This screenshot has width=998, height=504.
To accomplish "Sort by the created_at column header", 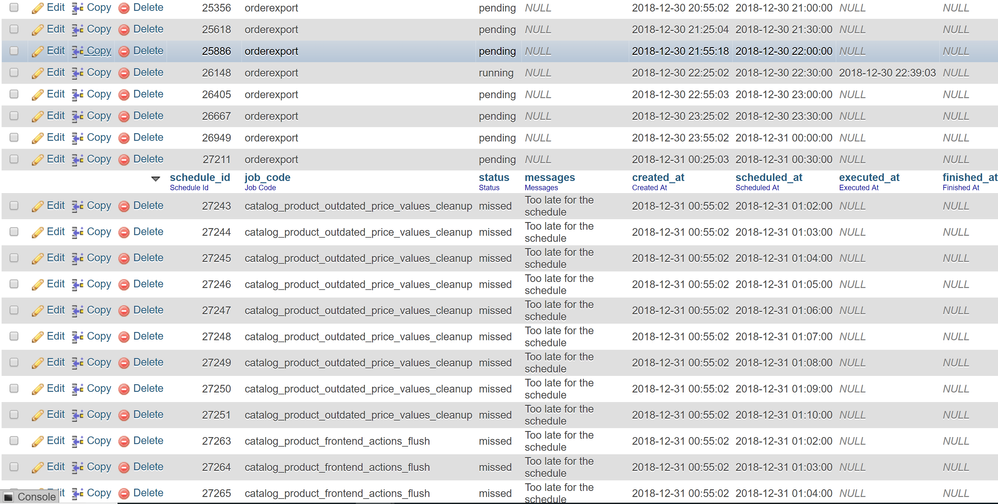I will (658, 177).
